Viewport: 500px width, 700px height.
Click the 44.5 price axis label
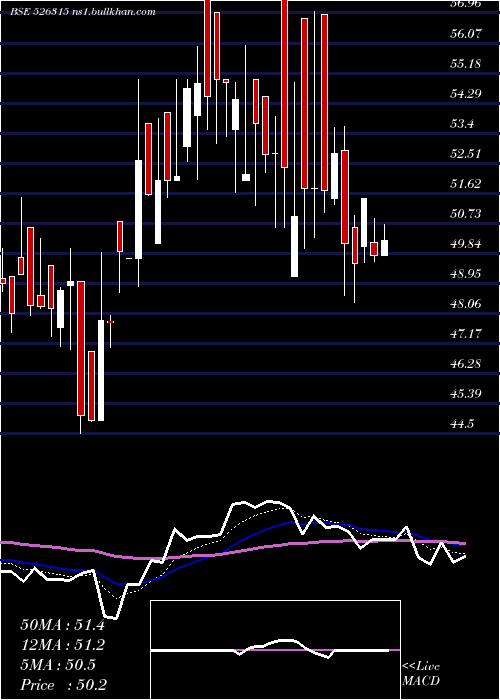(462, 424)
